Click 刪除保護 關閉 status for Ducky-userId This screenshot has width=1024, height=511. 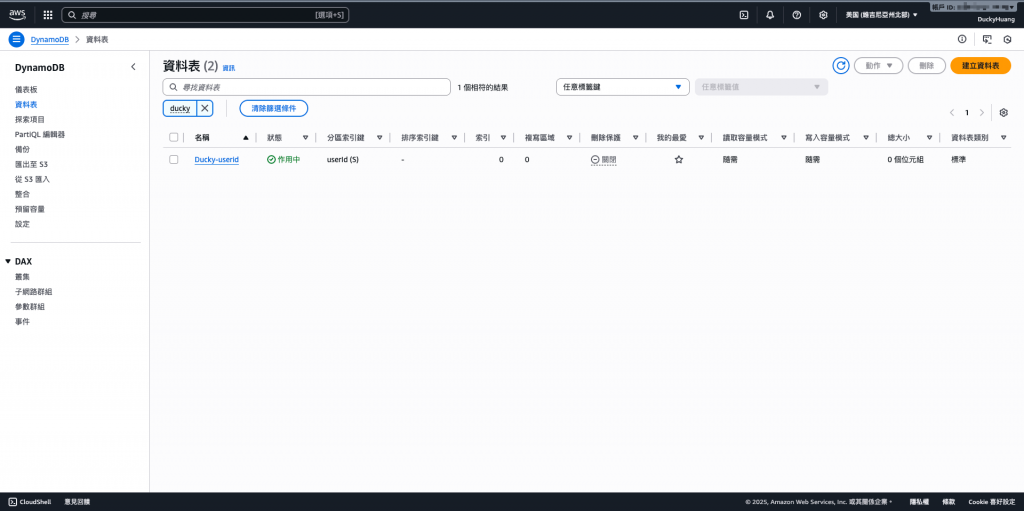click(x=603, y=159)
